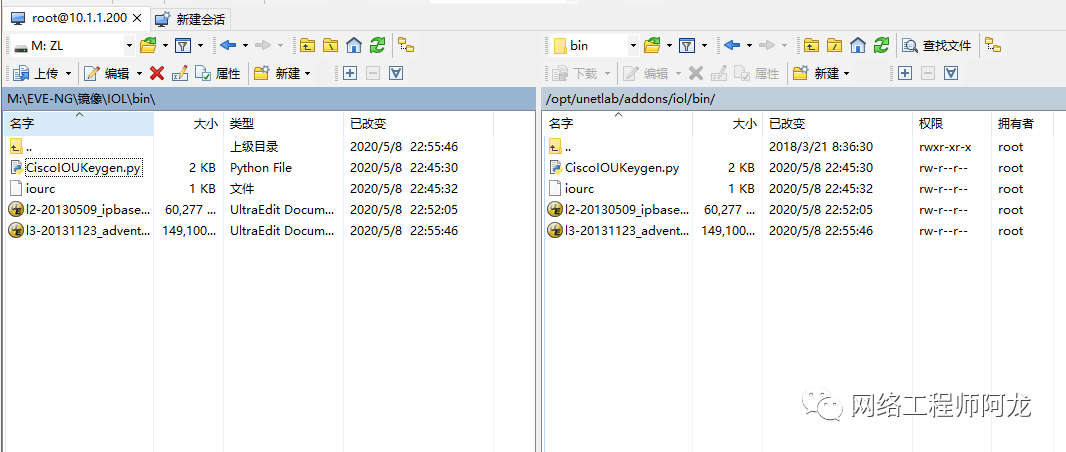Refresh the local panel listing
Screen dimensions: 1066x452
377,46
